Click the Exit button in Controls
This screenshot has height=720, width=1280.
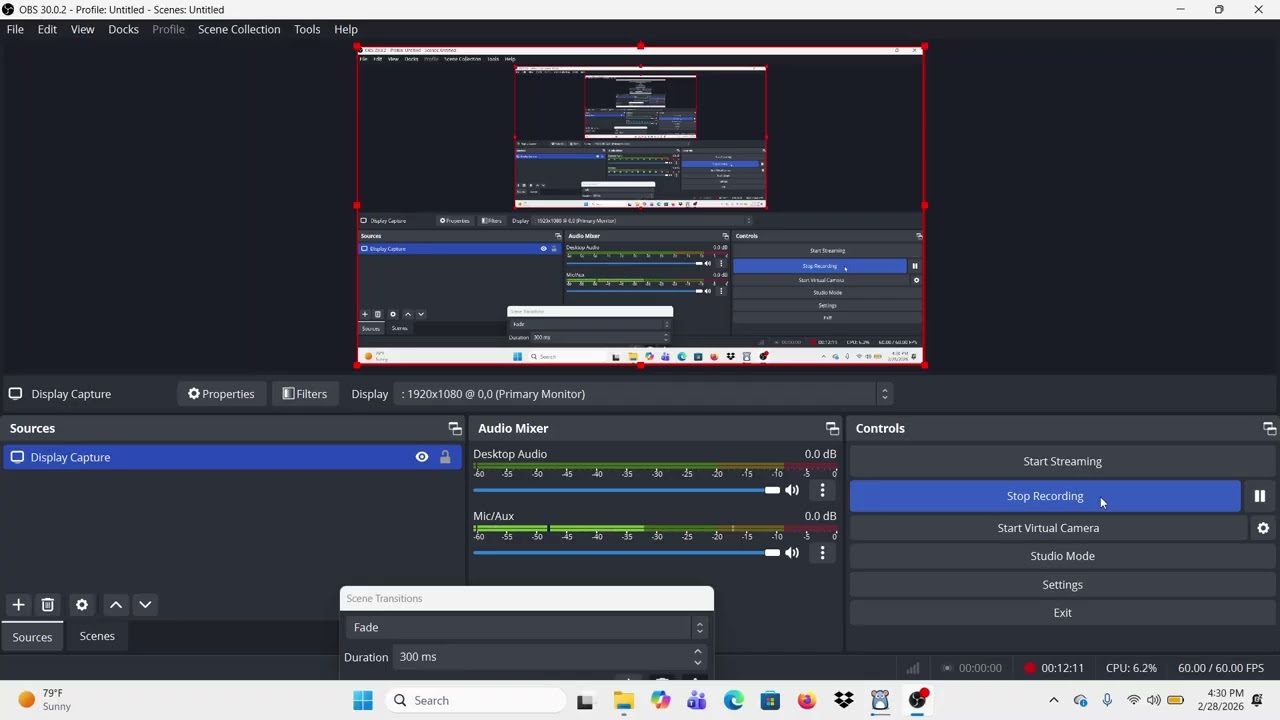click(x=1062, y=613)
